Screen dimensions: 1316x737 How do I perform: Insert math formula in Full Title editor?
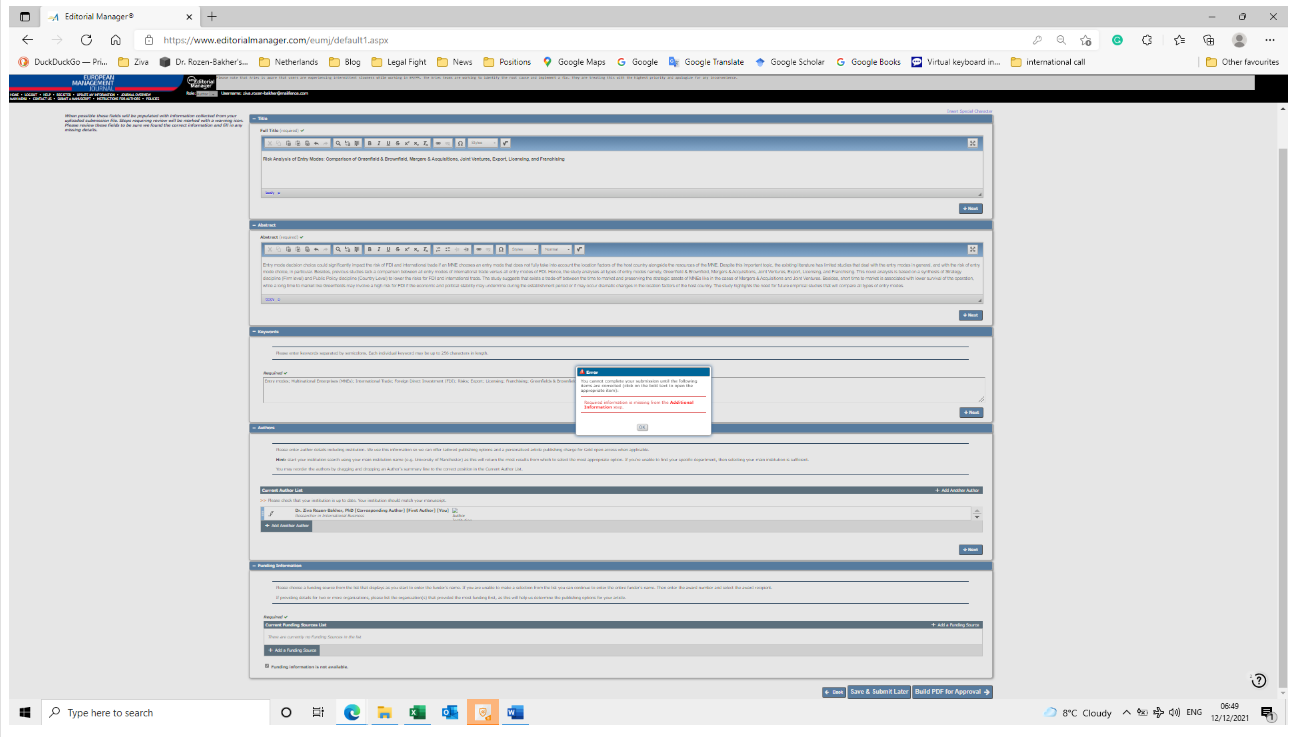(505, 143)
